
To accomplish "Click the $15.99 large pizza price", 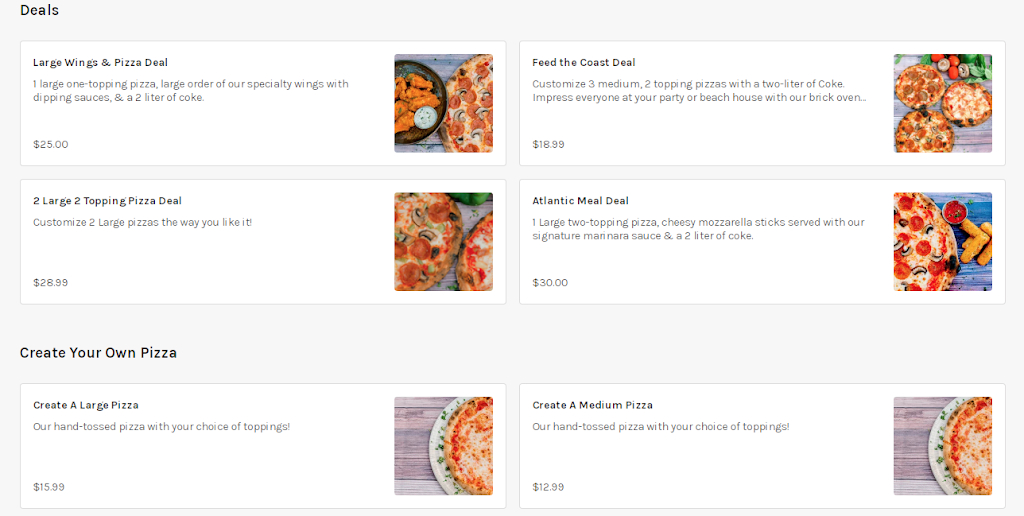I will point(48,487).
